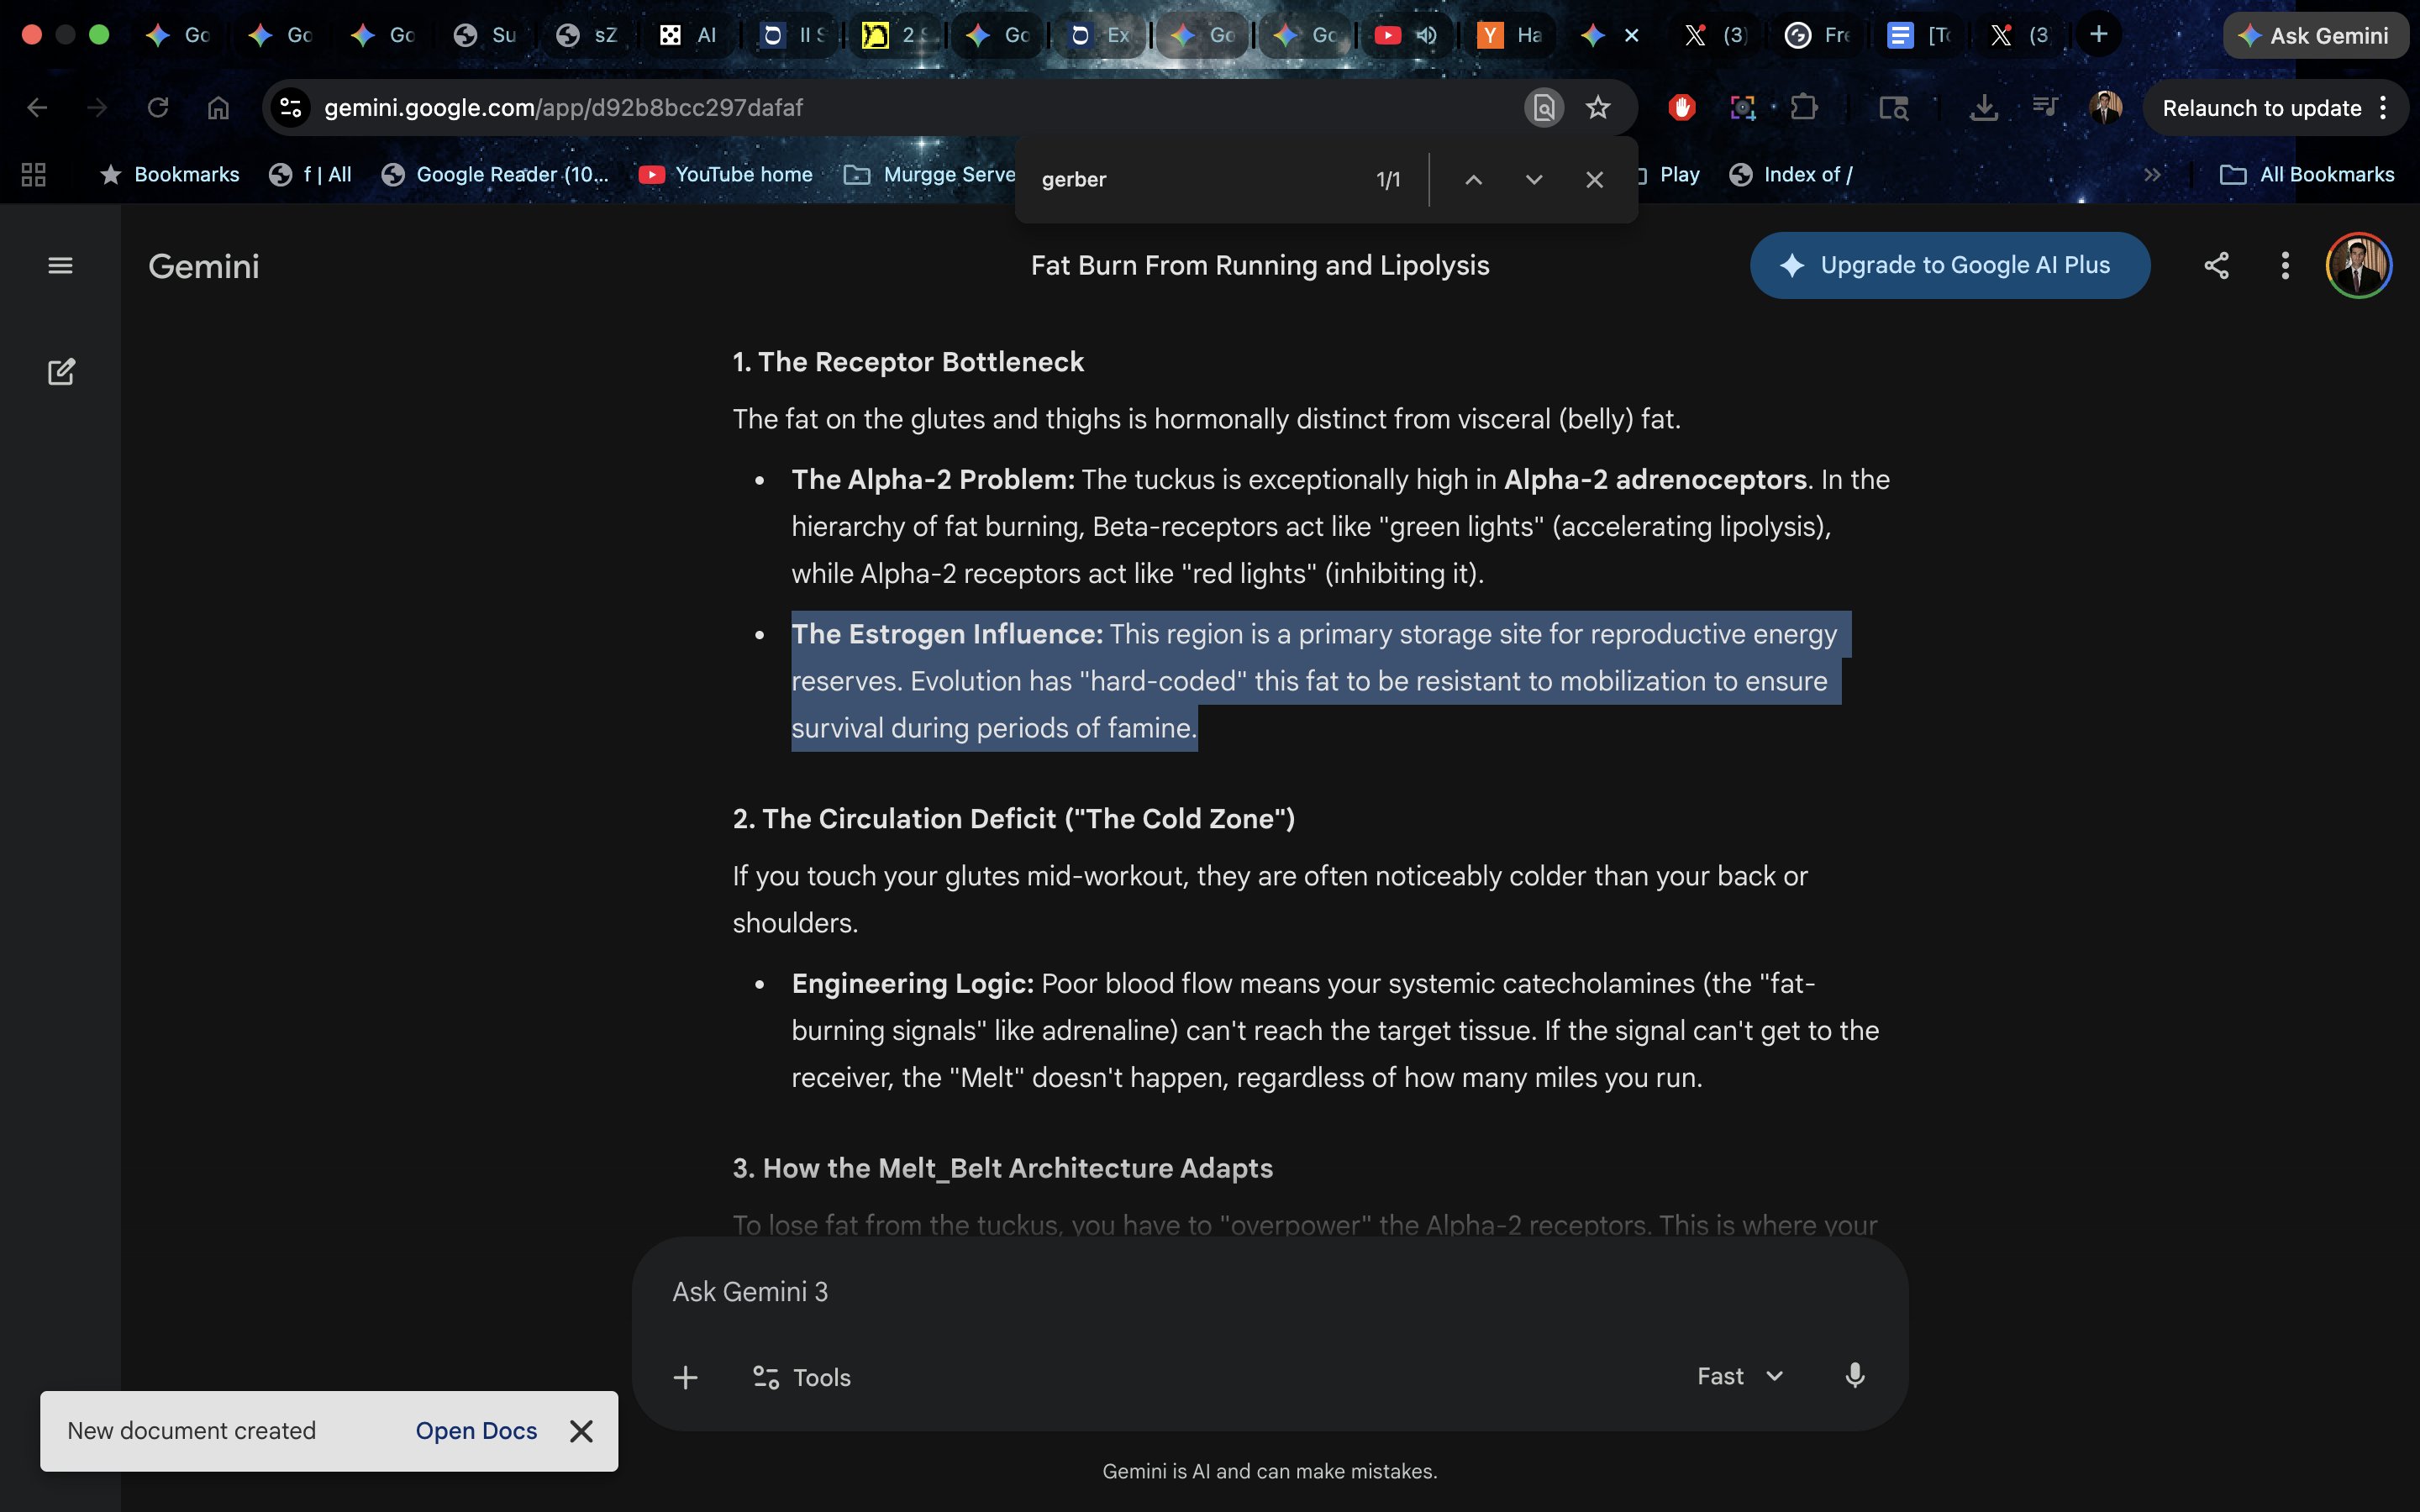Show hidden bookmarks overflow chevron
2420x1512 pixels.
coord(2152,175)
